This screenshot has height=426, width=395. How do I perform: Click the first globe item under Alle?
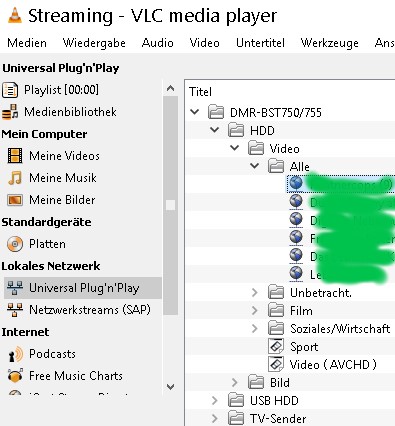pyautogui.click(x=296, y=184)
